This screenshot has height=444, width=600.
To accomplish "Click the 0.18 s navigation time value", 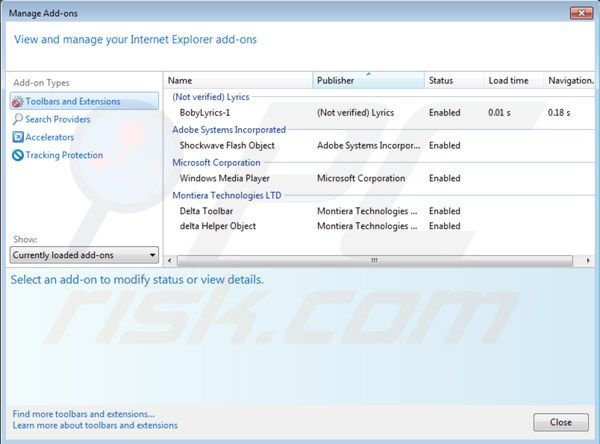I will (559, 113).
